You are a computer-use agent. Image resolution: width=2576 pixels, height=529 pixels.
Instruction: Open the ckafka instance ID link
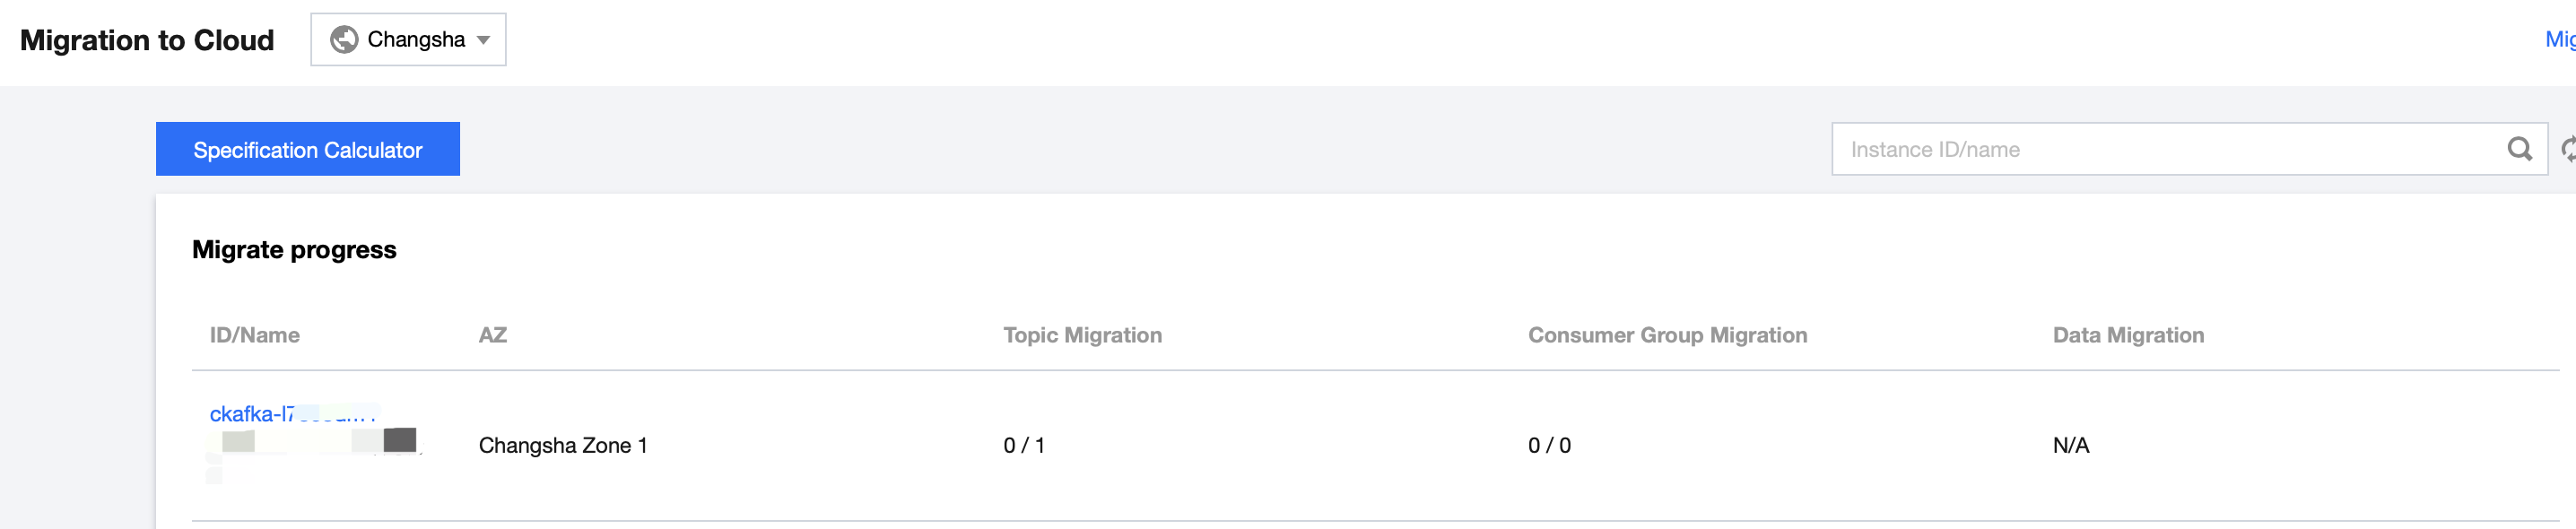click(252, 414)
